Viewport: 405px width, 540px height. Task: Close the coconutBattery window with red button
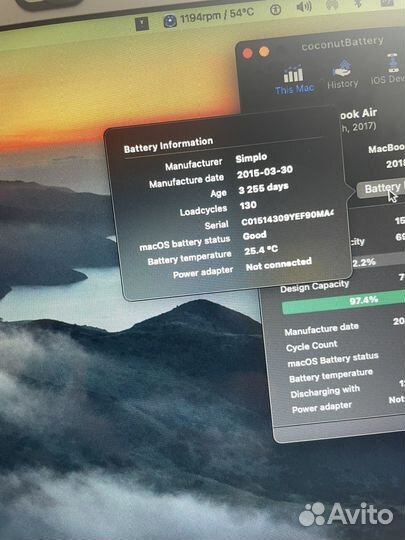tap(247, 54)
